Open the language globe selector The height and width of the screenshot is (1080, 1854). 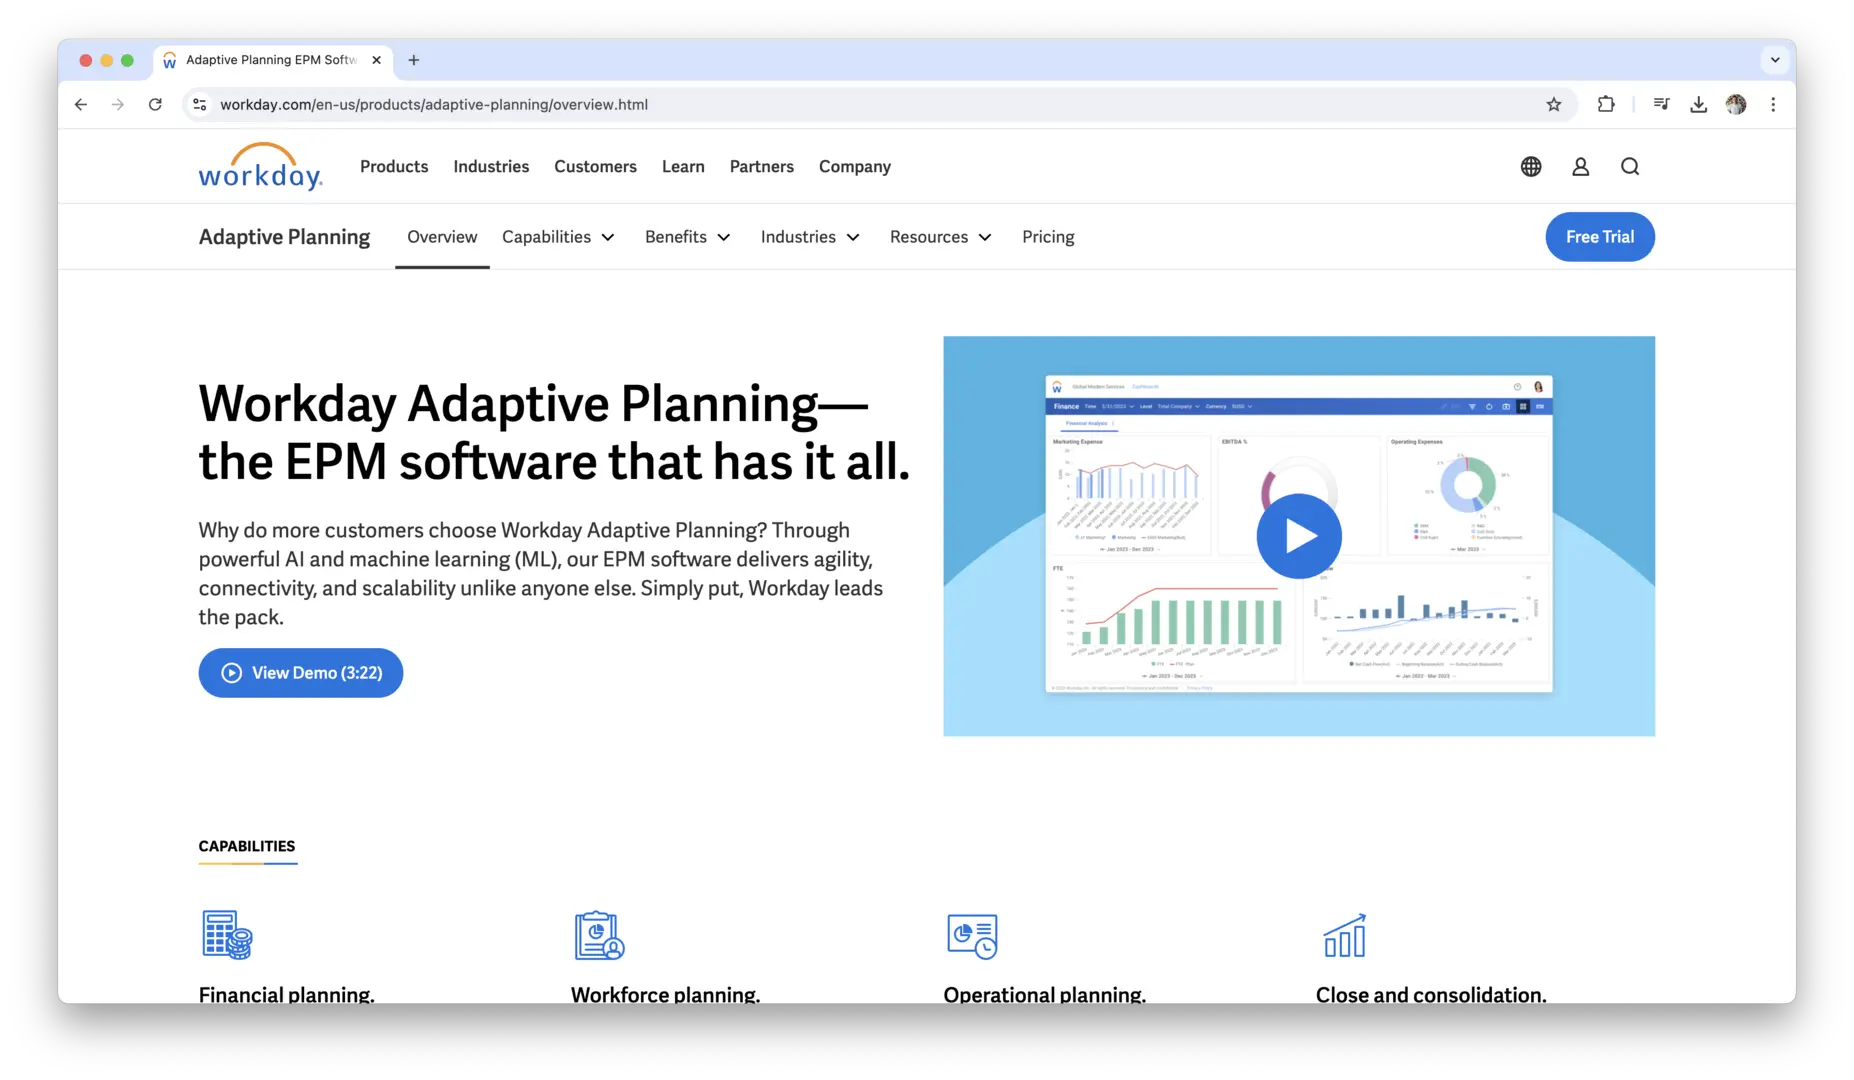pyautogui.click(x=1531, y=167)
